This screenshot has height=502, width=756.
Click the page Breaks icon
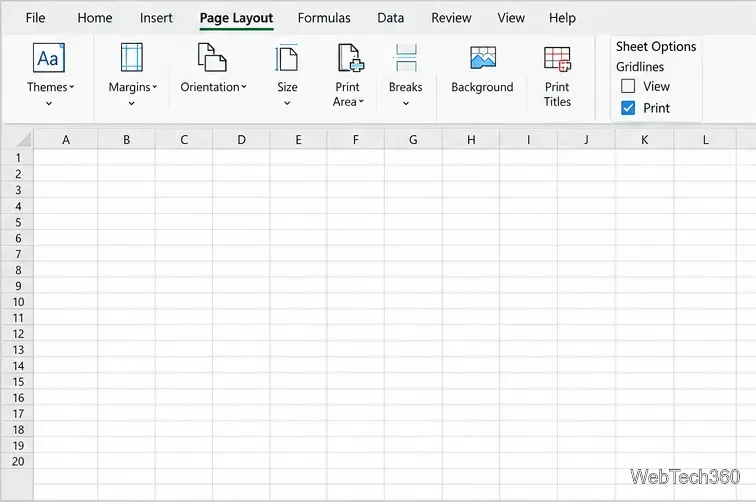(x=406, y=57)
